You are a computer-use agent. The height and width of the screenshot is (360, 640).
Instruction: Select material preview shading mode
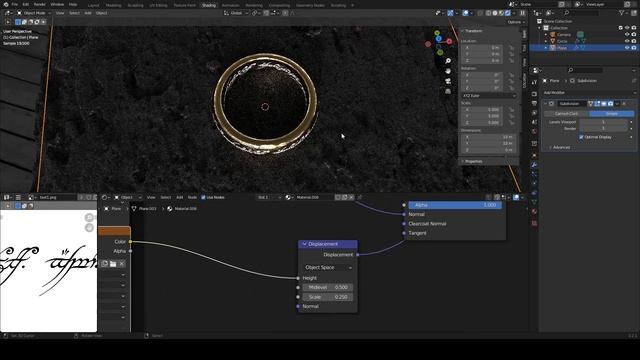tap(501, 13)
